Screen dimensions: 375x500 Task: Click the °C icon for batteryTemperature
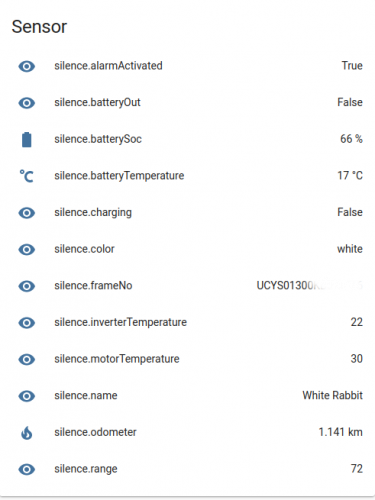(27, 176)
